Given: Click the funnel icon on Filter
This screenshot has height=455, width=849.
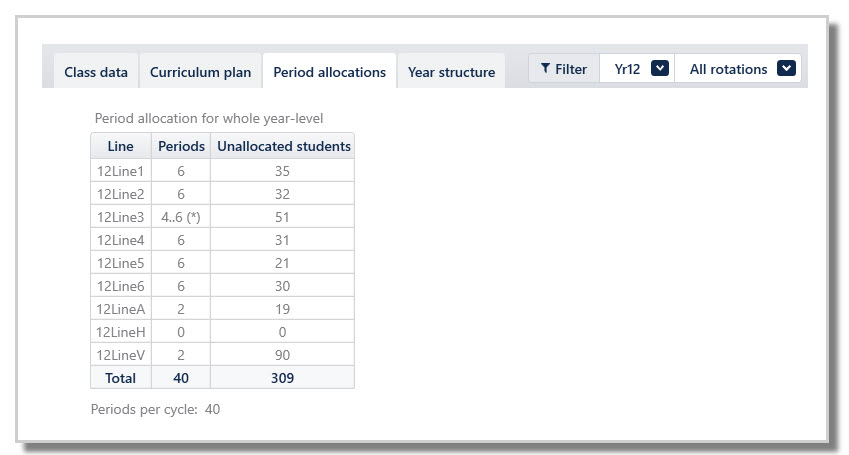Looking at the screenshot, I should [x=545, y=69].
